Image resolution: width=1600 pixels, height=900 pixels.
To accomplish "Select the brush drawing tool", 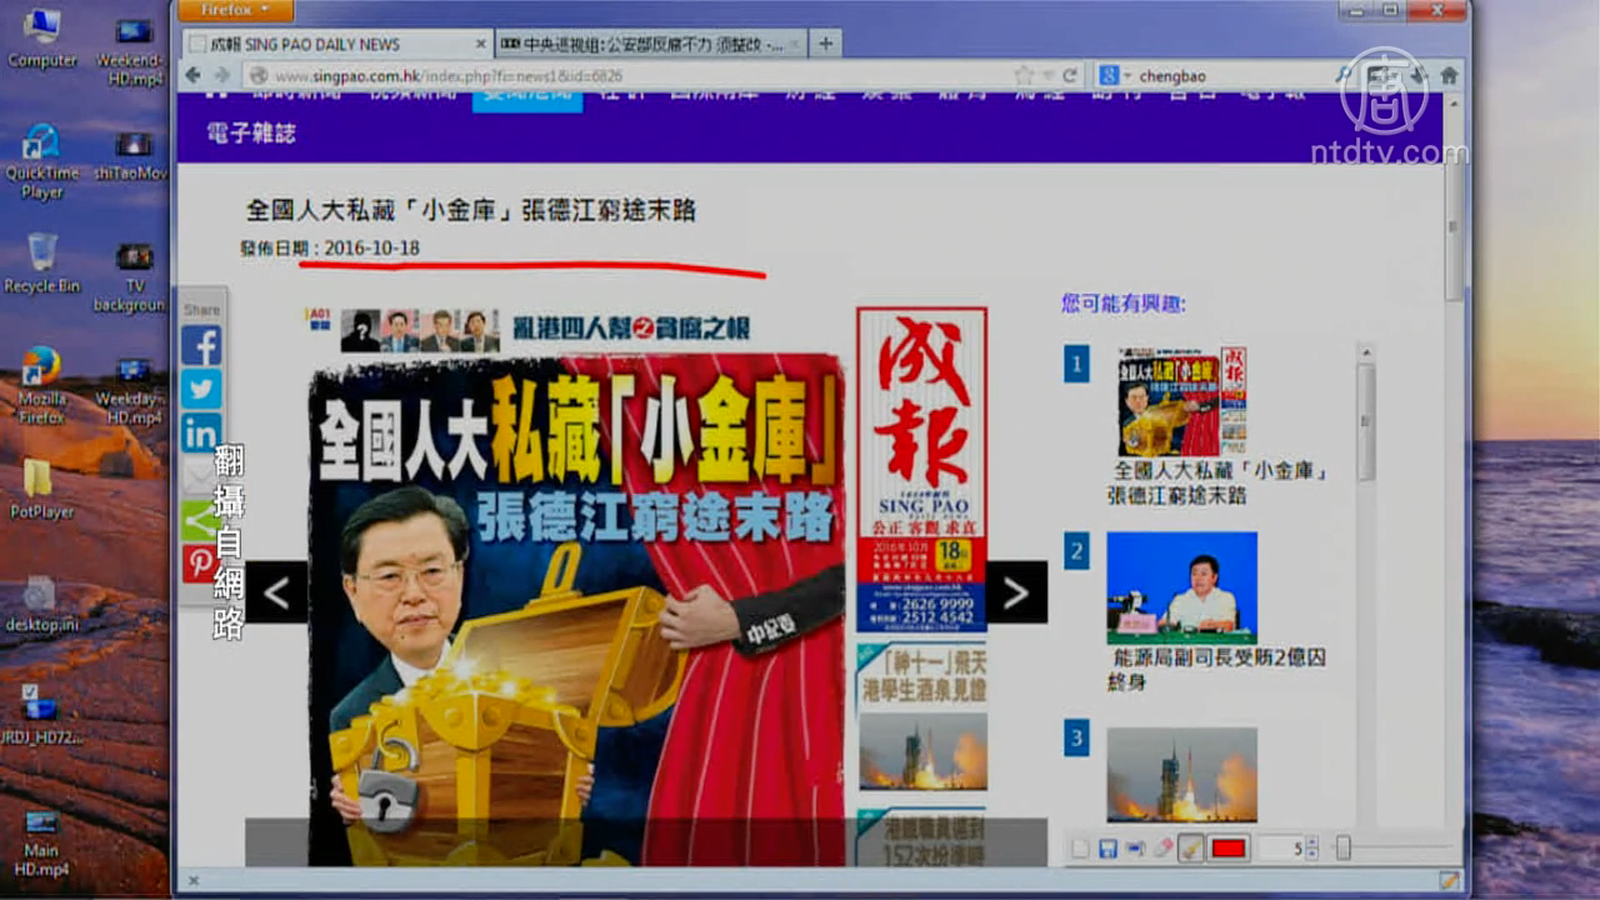I will click(1190, 849).
